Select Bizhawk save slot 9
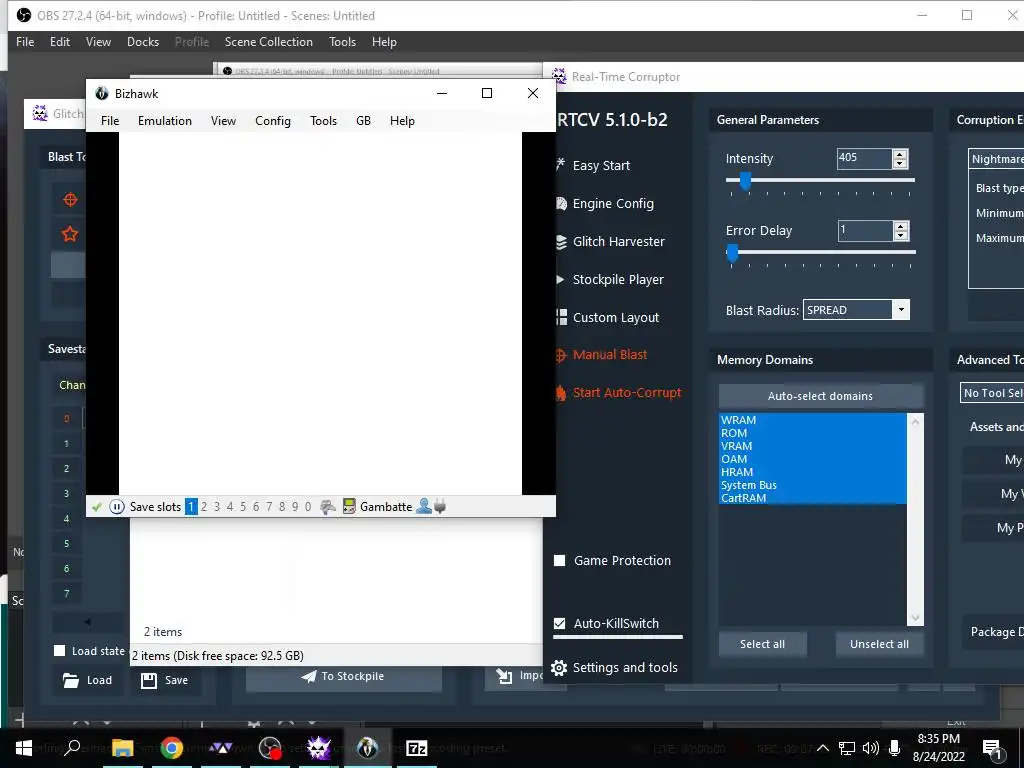The image size is (1024, 768). pyautogui.click(x=295, y=507)
